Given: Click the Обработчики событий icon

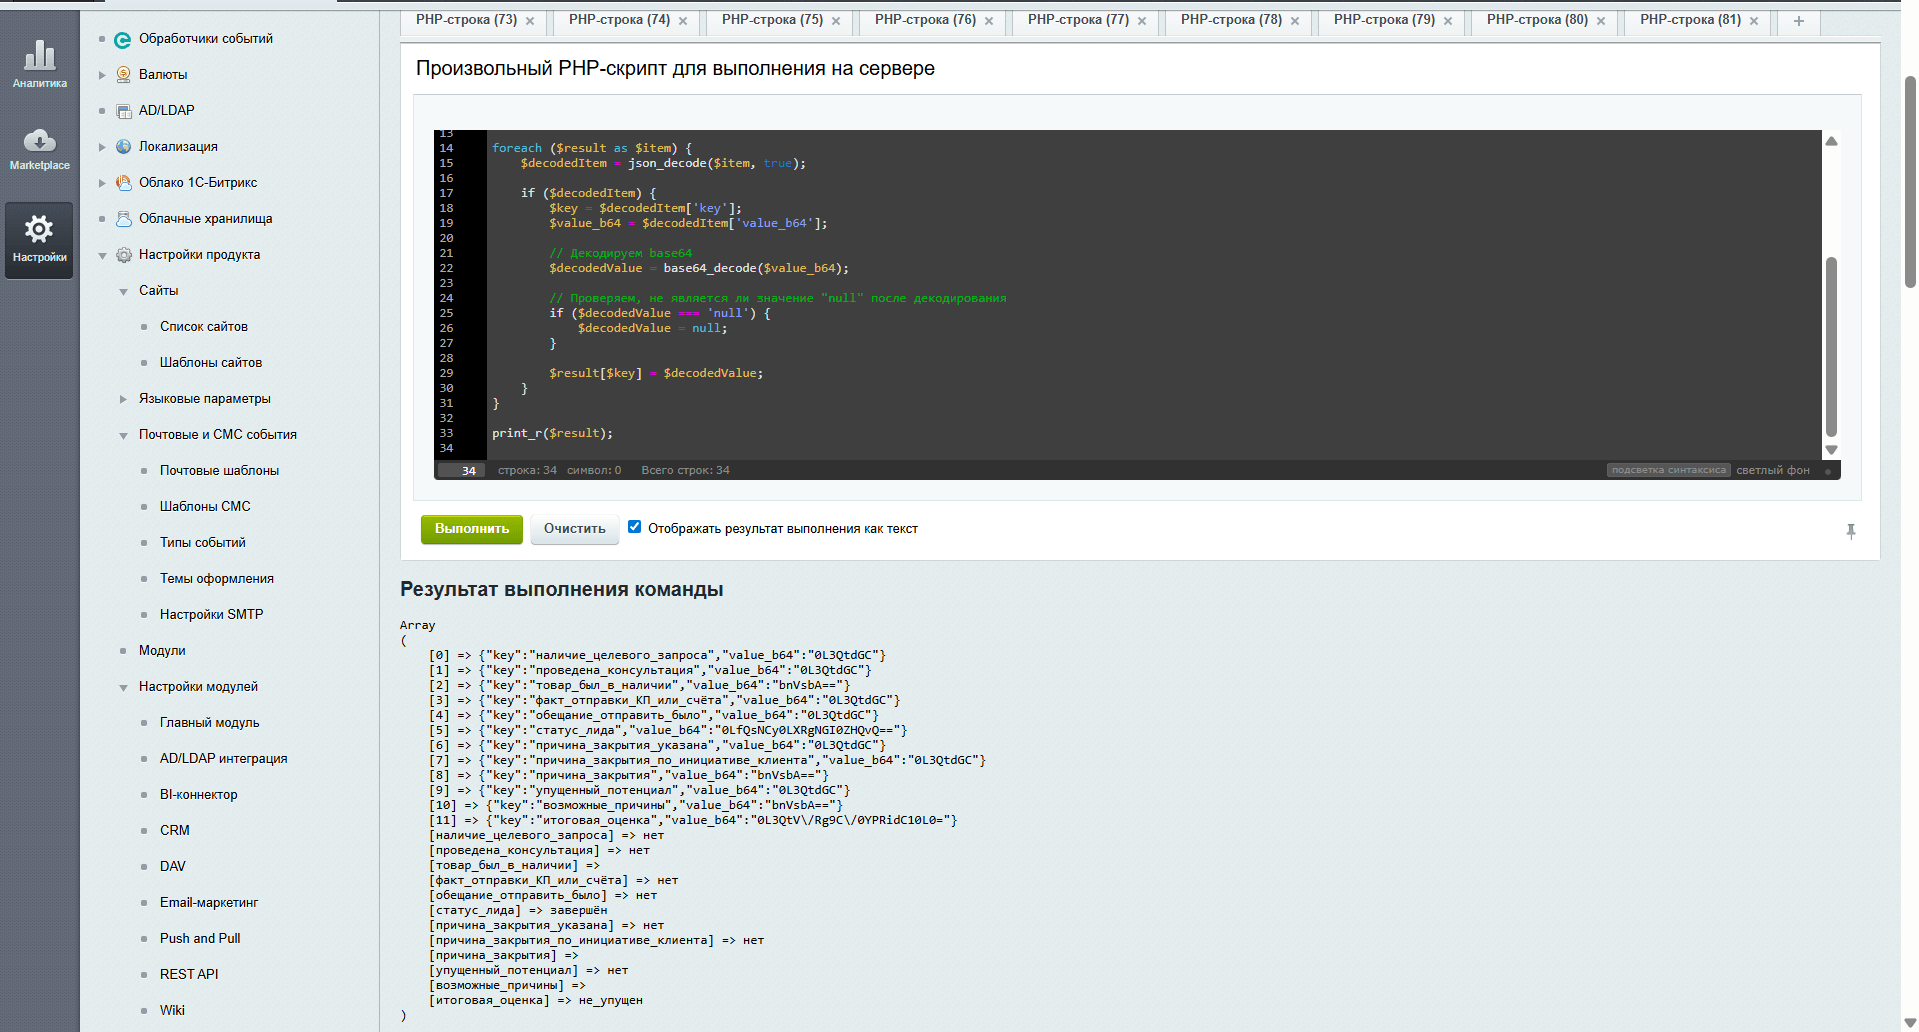Looking at the screenshot, I should pos(123,39).
